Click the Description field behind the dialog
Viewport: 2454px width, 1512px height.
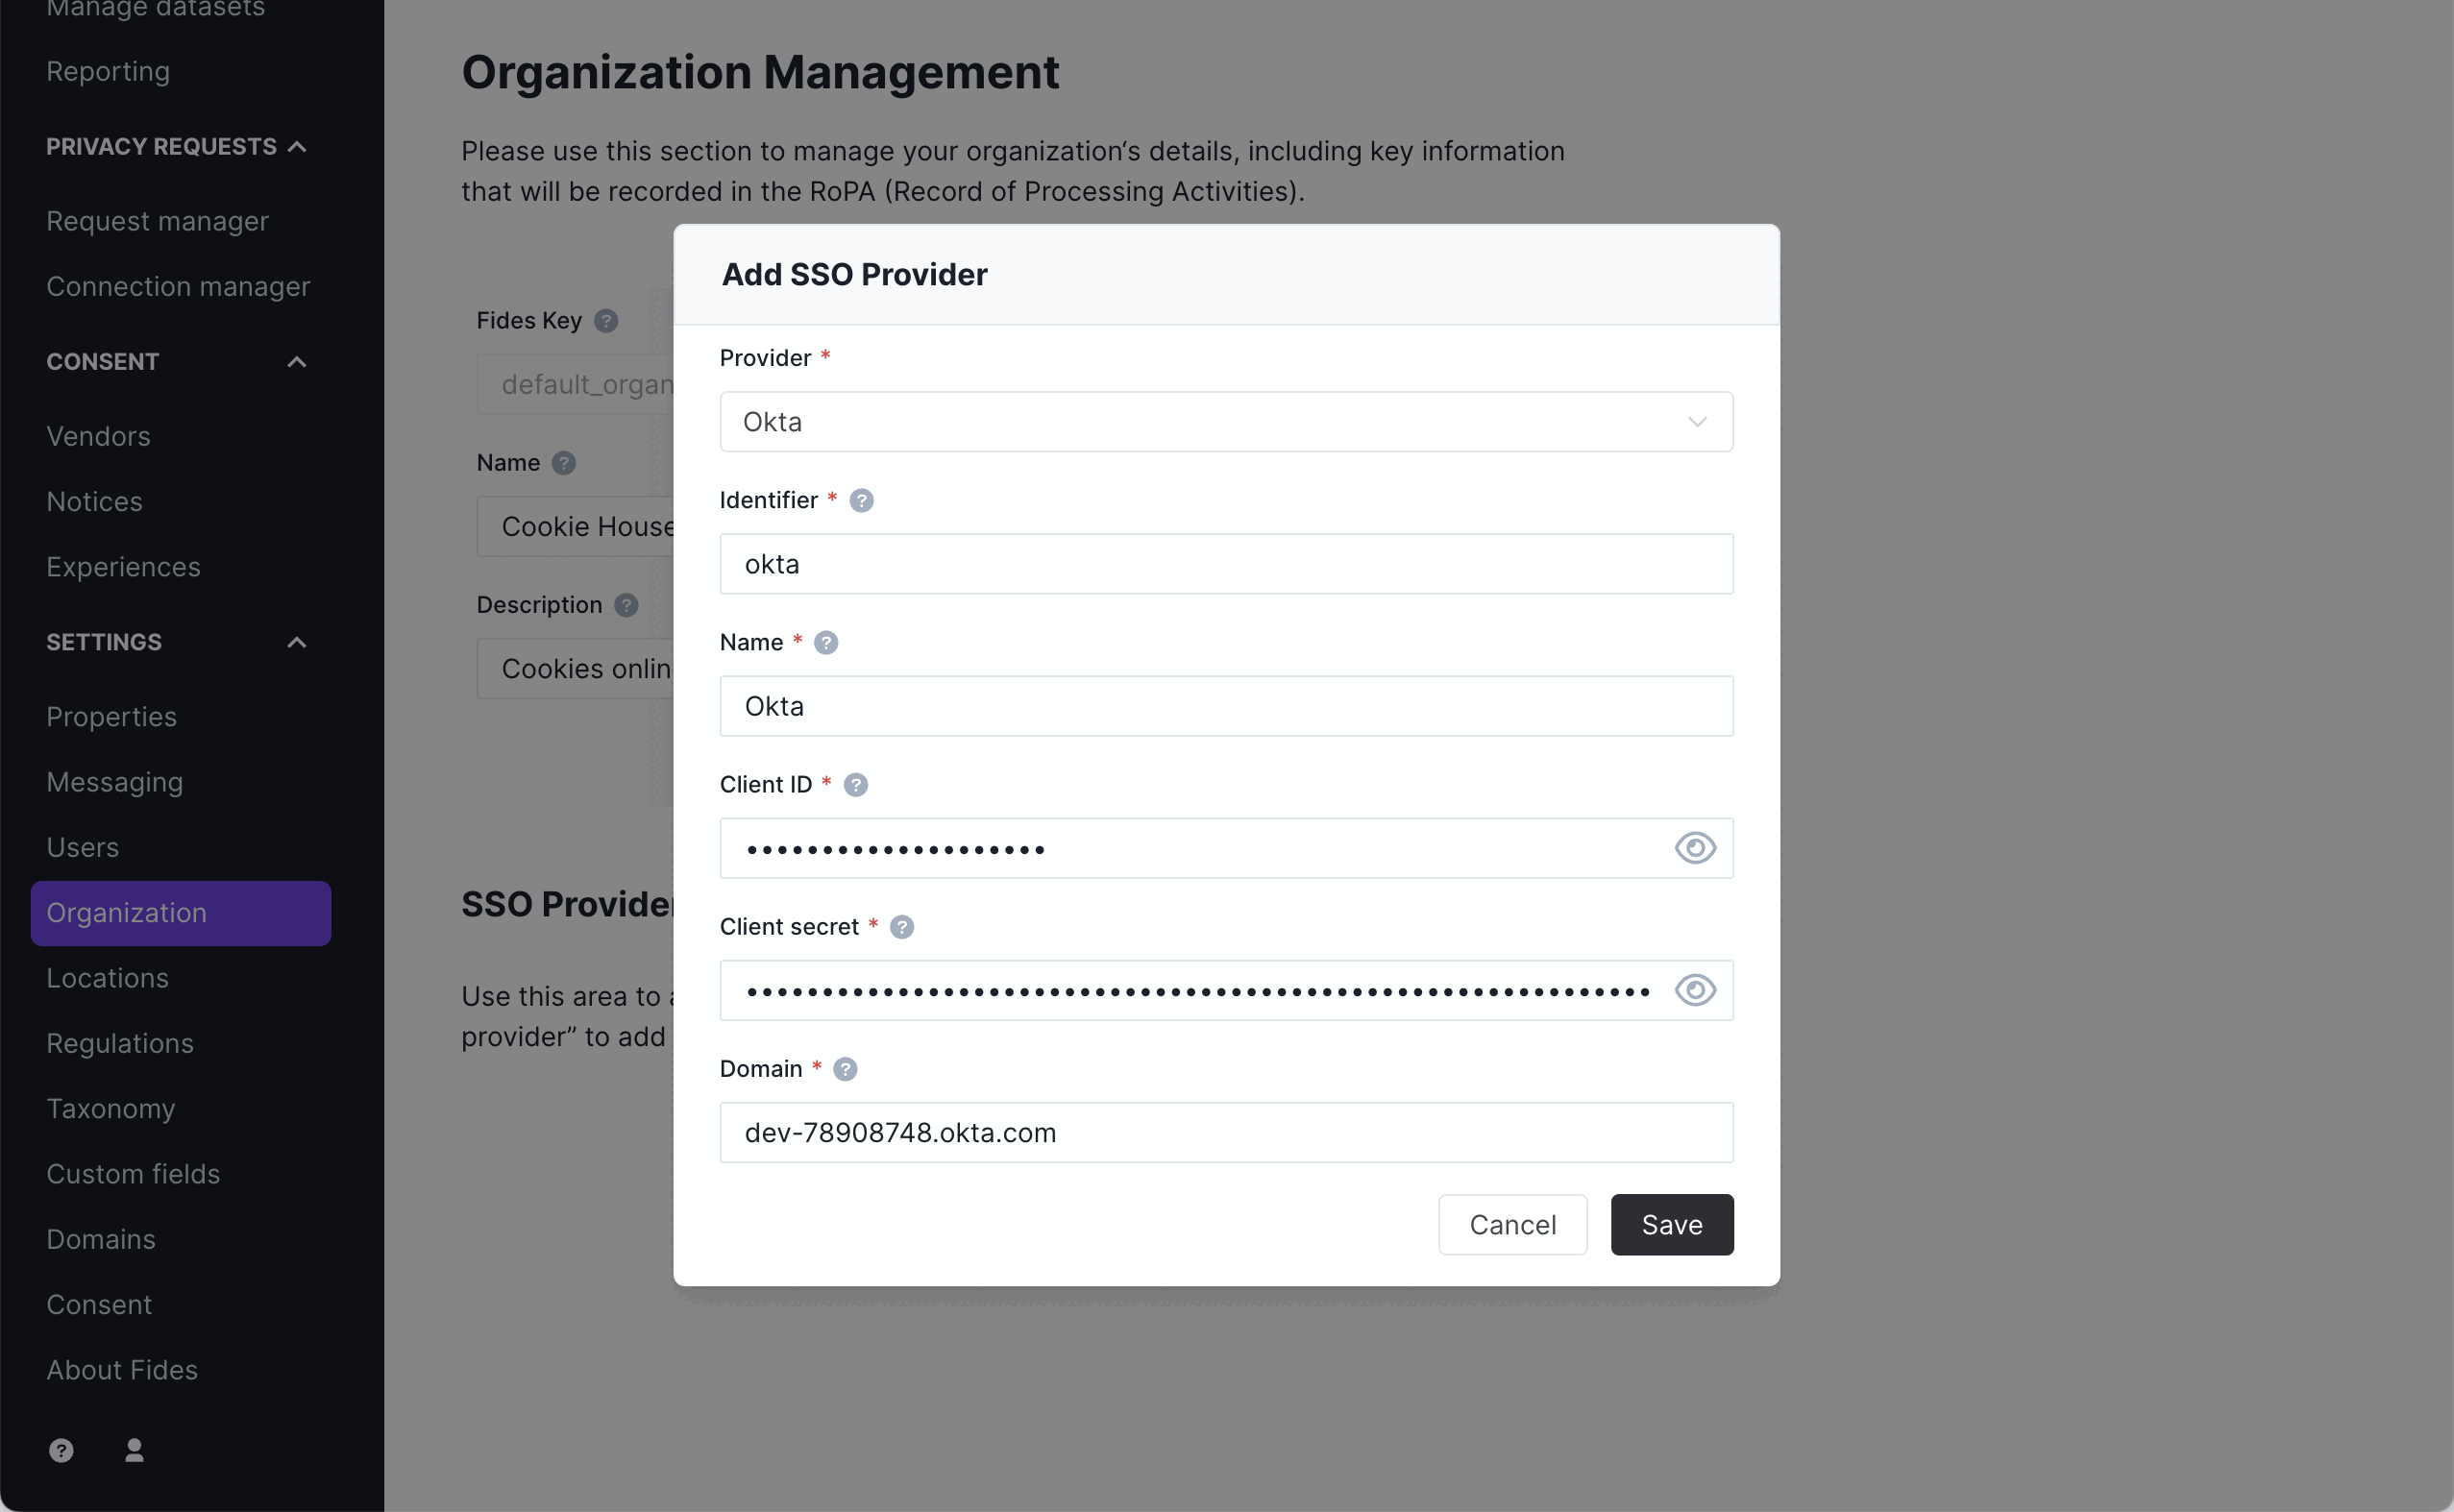[x=576, y=668]
